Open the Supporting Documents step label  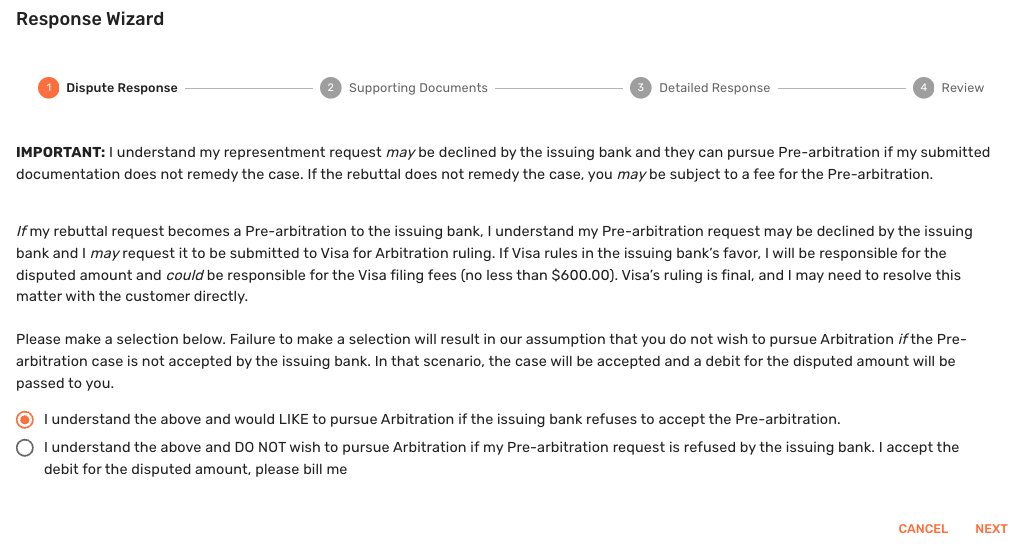coord(418,88)
